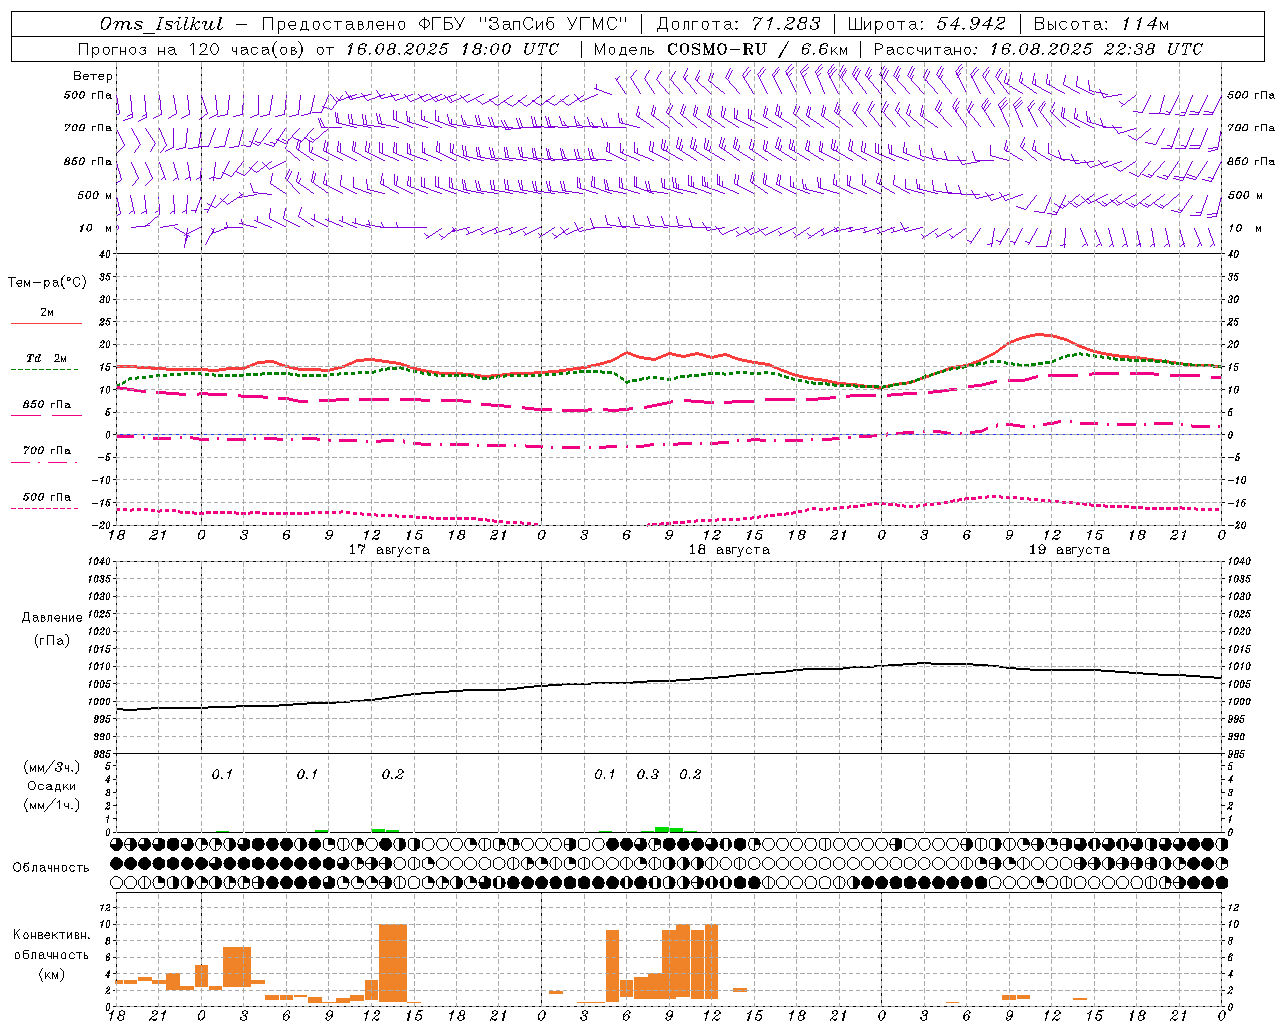Click the green precipitation bar on 18 августа
This screenshot has width=1280, height=1024.
(x=669, y=829)
